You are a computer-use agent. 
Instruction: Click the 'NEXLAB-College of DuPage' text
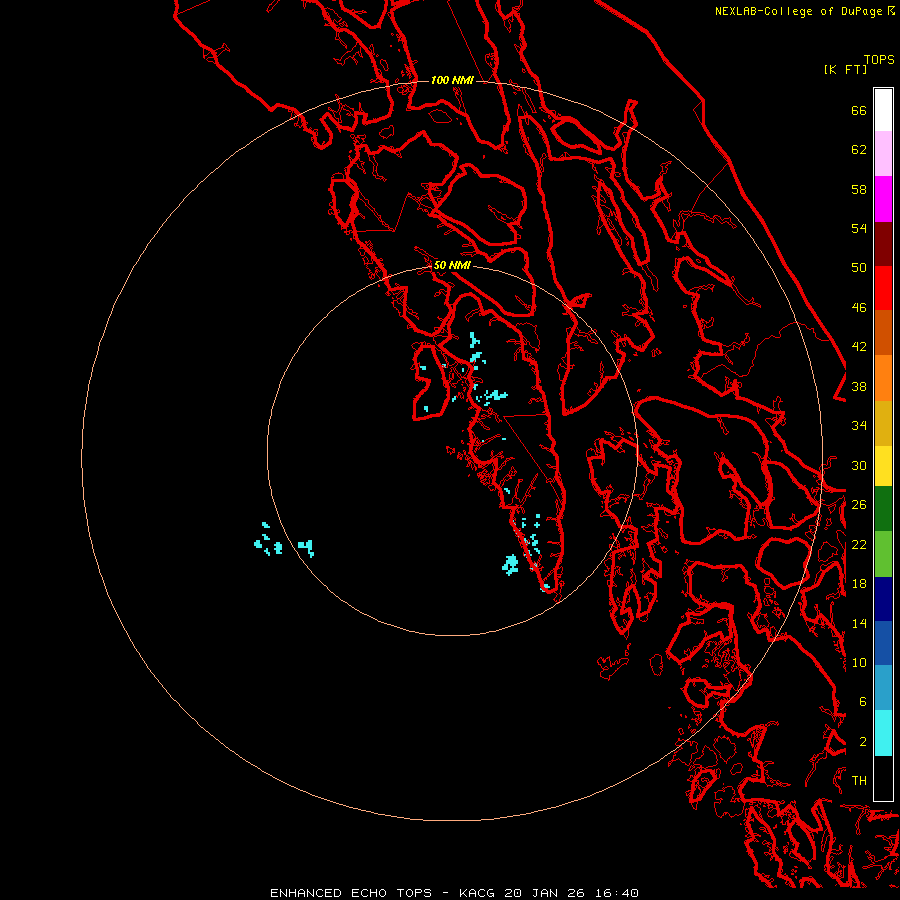(x=799, y=11)
